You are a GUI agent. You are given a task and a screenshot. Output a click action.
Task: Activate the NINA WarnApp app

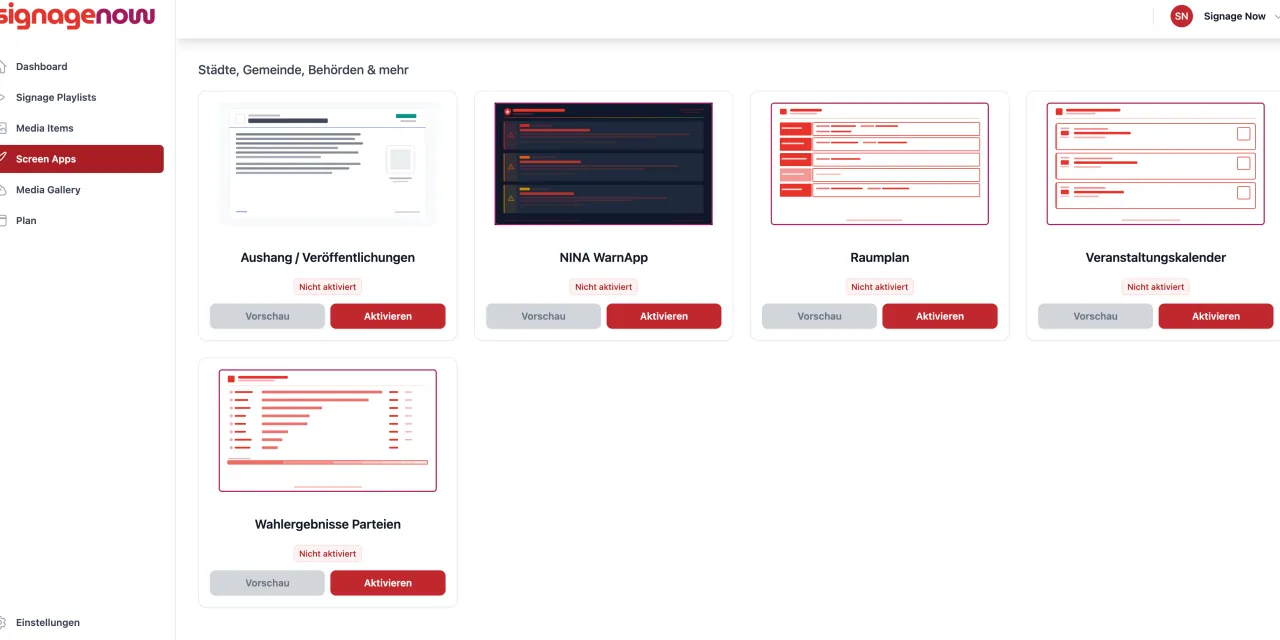coord(664,316)
